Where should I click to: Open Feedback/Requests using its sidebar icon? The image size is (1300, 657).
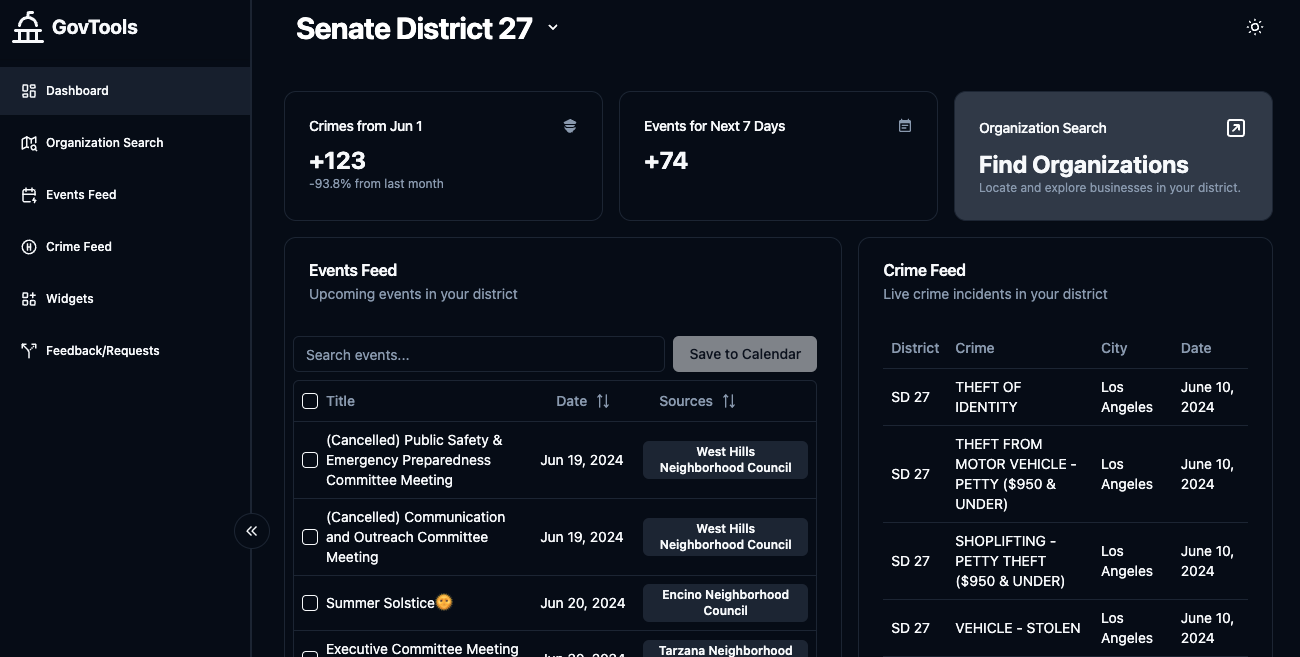click(x=28, y=350)
